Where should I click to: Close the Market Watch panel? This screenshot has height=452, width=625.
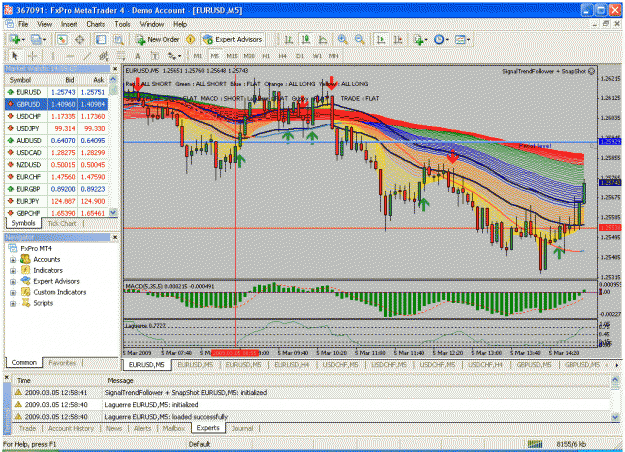115,69
